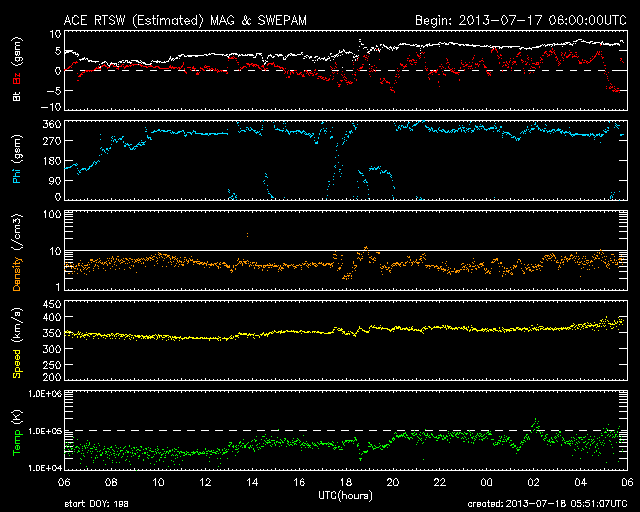Click the orange 'Density (/cm3)' axis label

(x=17, y=252)
